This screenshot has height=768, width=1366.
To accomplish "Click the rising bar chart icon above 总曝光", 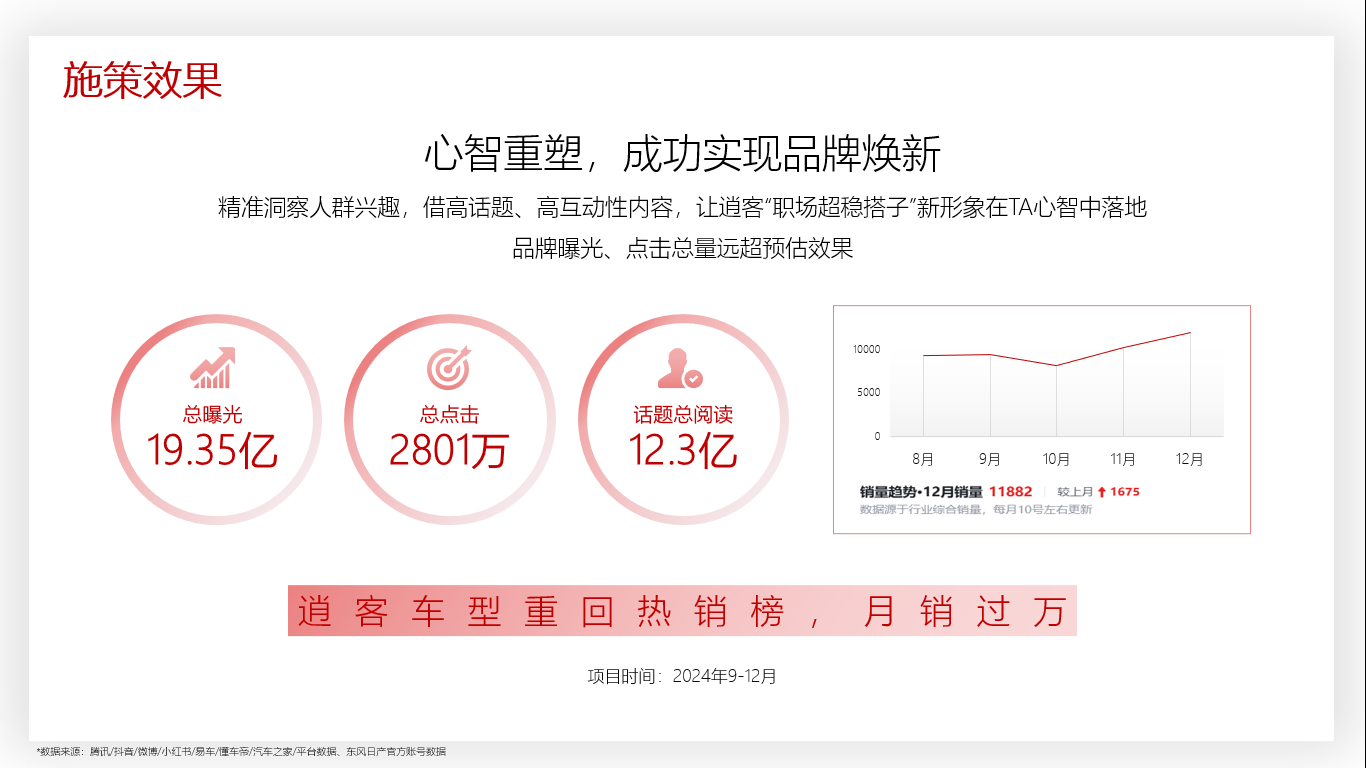I will pyautogui.click(x=212, y=368).
